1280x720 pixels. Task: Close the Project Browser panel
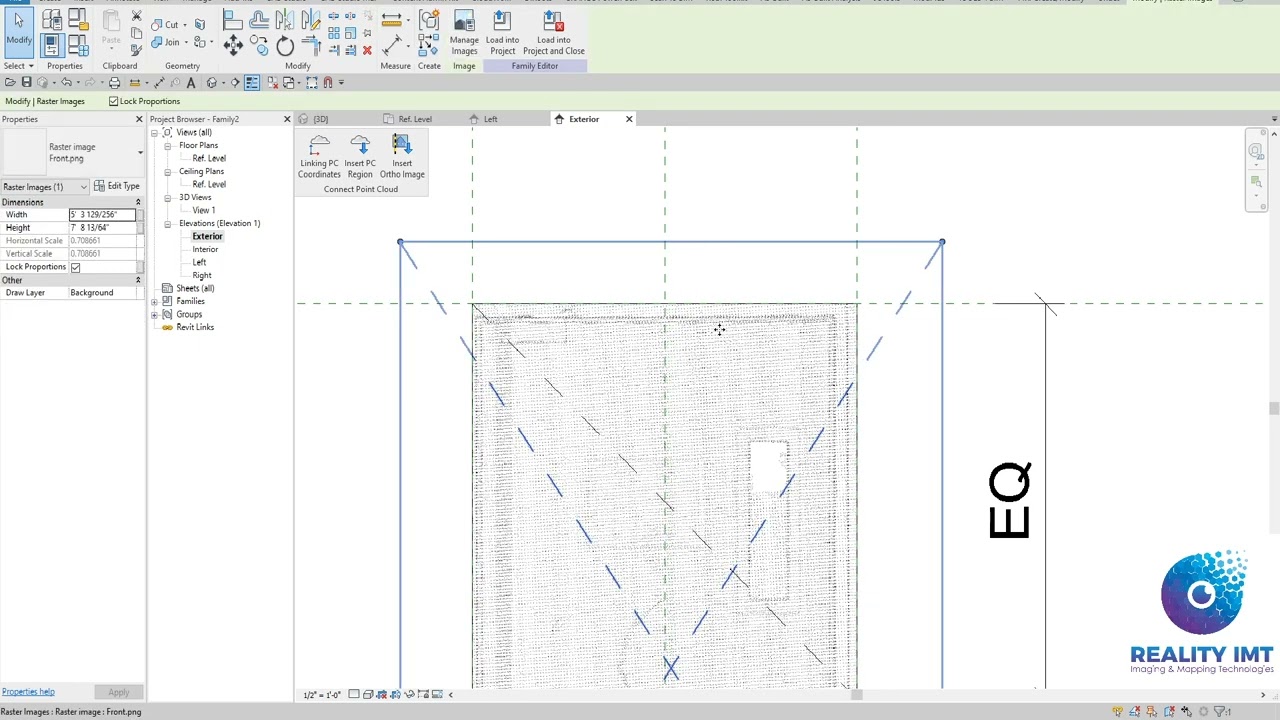(287, 119)
